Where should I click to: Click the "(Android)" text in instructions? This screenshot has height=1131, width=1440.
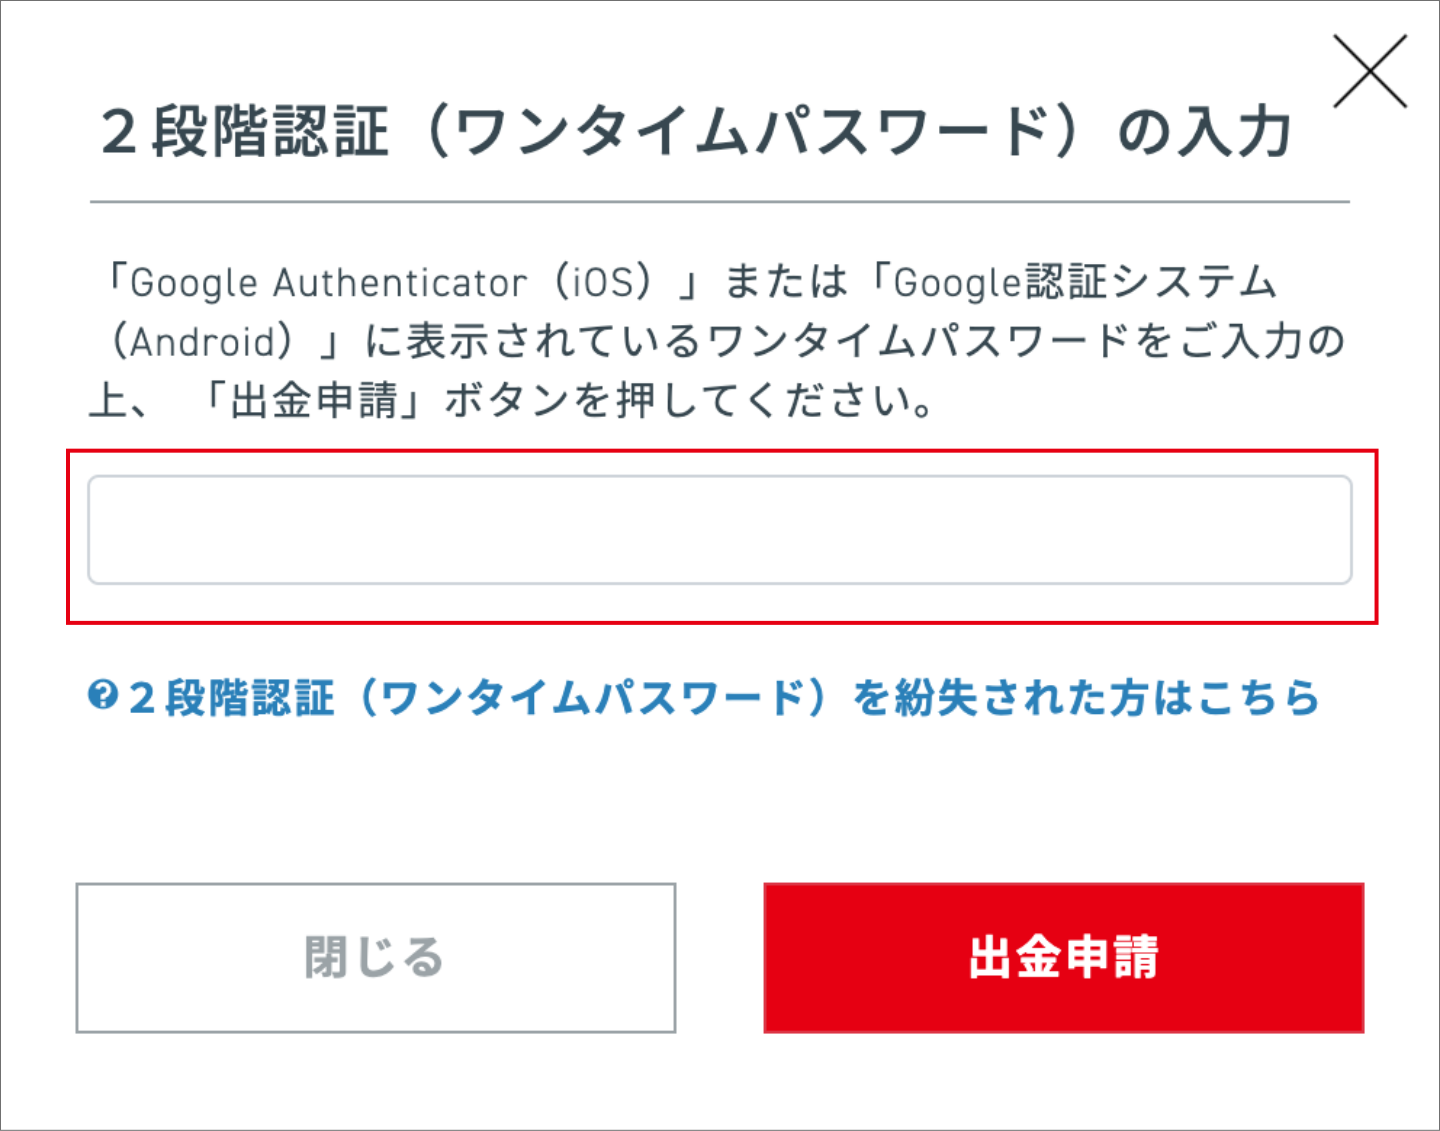(202, 342)
